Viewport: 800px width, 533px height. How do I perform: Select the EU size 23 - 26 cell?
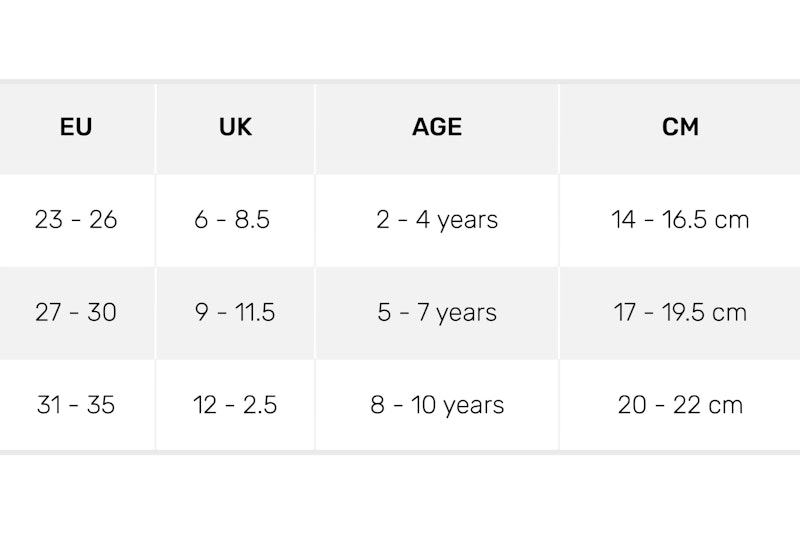[76, 220]
